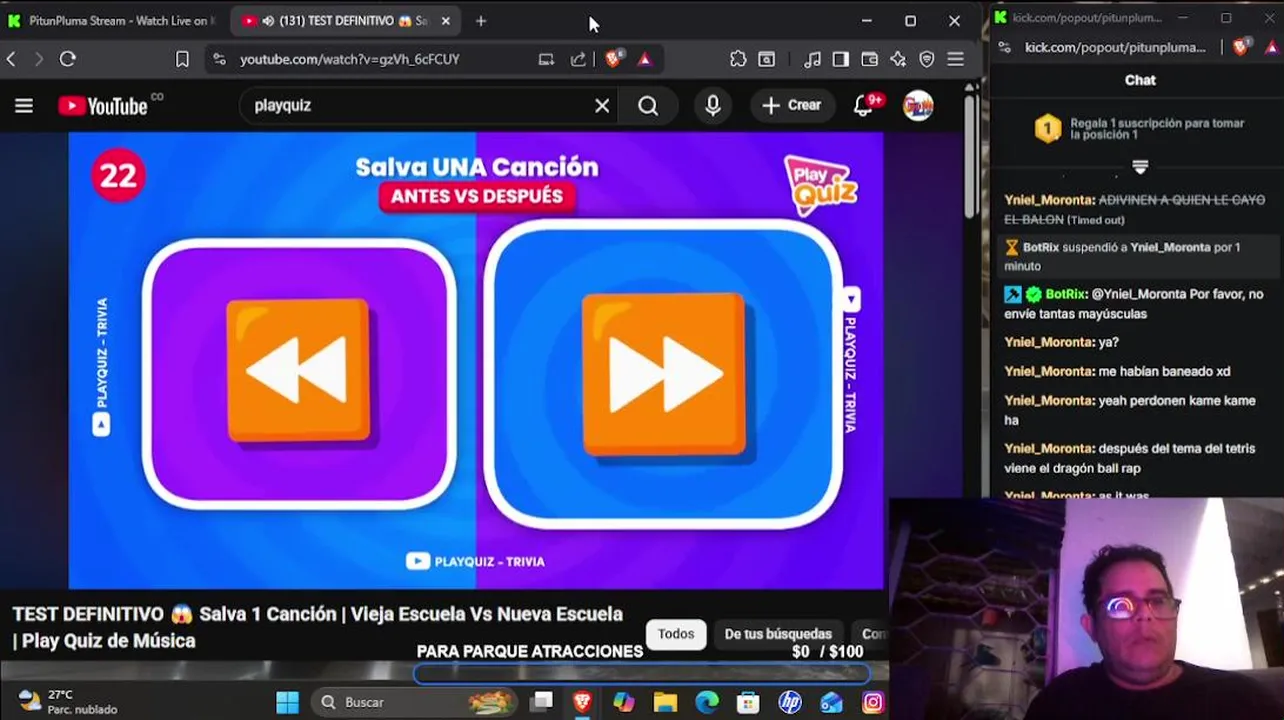
Task: Open site settings icon in Kick popout window
Action: point(1007,48)
